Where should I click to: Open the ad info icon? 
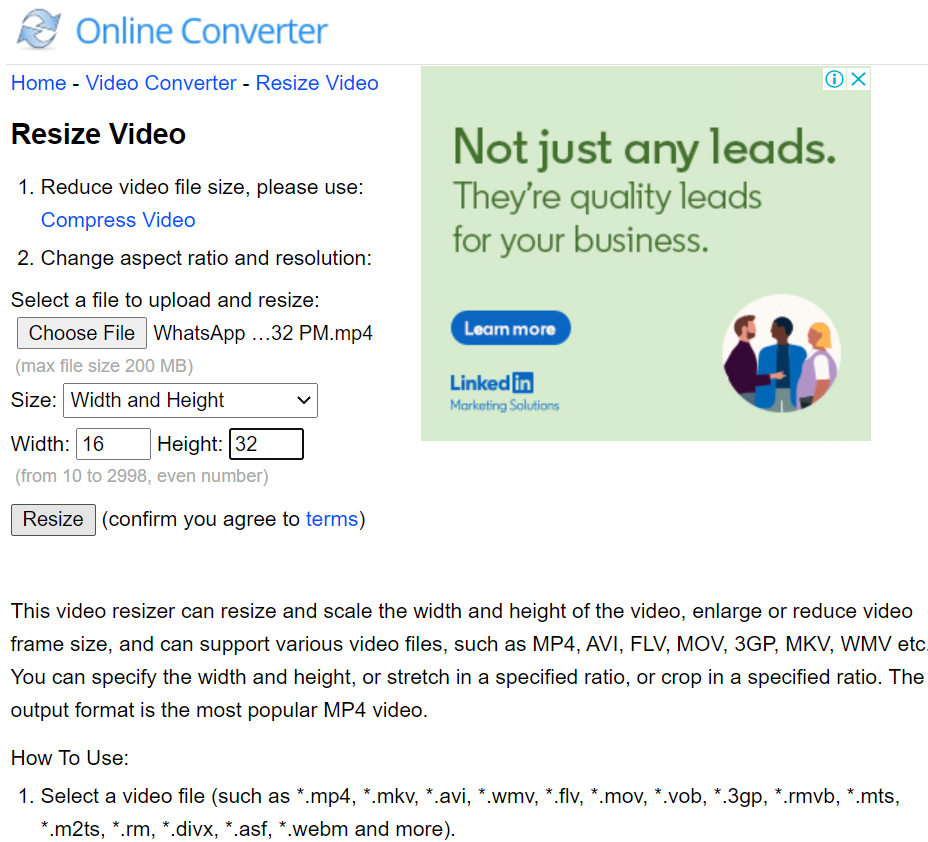tap(834, 79)
